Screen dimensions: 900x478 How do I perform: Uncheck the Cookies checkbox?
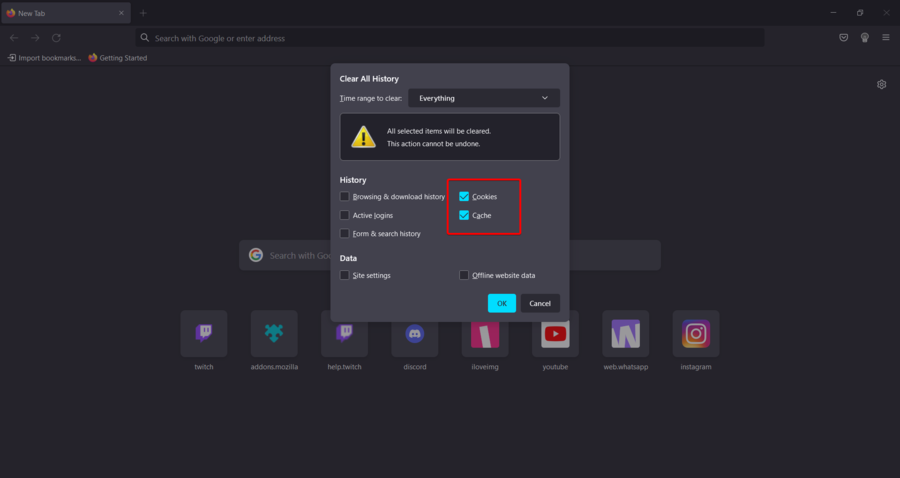(464, 197)
